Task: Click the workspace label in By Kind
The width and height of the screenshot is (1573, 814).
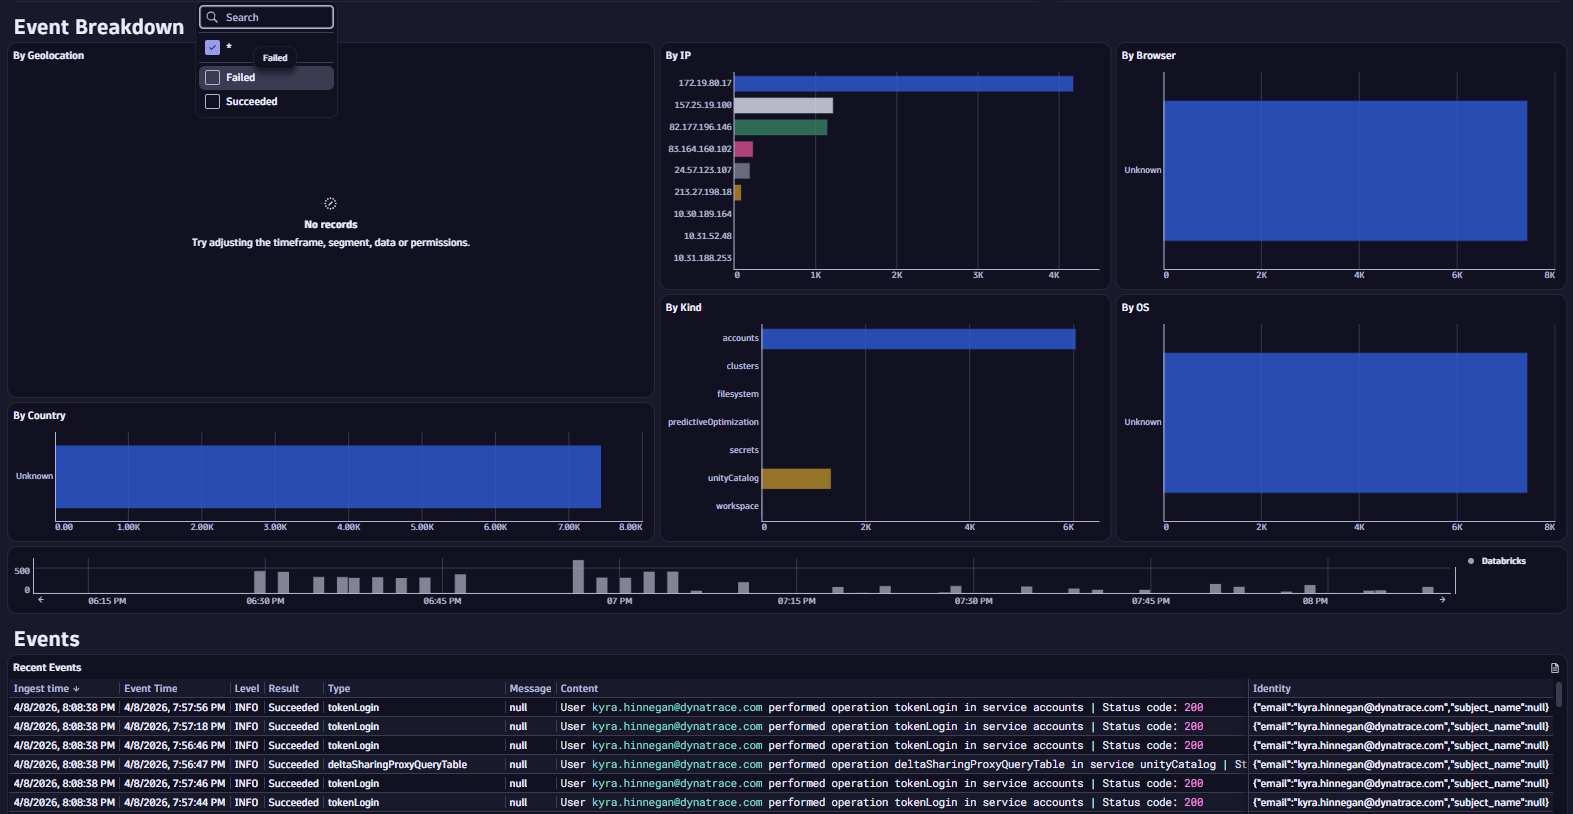Action: pyautogui.click(x=737, y=506)
